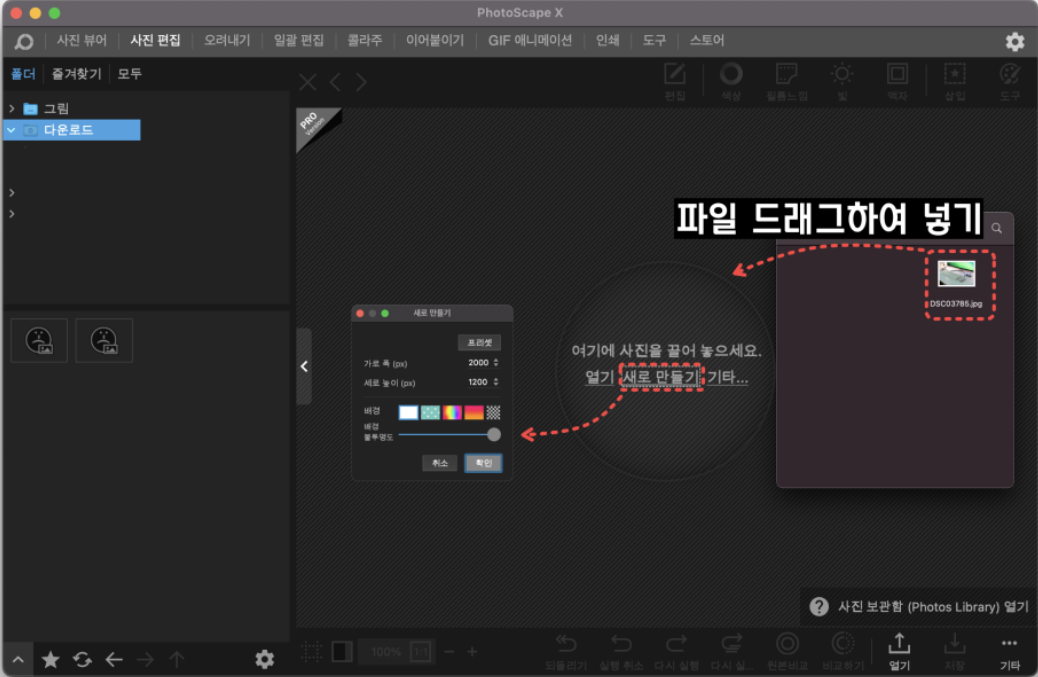Open the GIF 애니메이션 tab

click(530, 41)
